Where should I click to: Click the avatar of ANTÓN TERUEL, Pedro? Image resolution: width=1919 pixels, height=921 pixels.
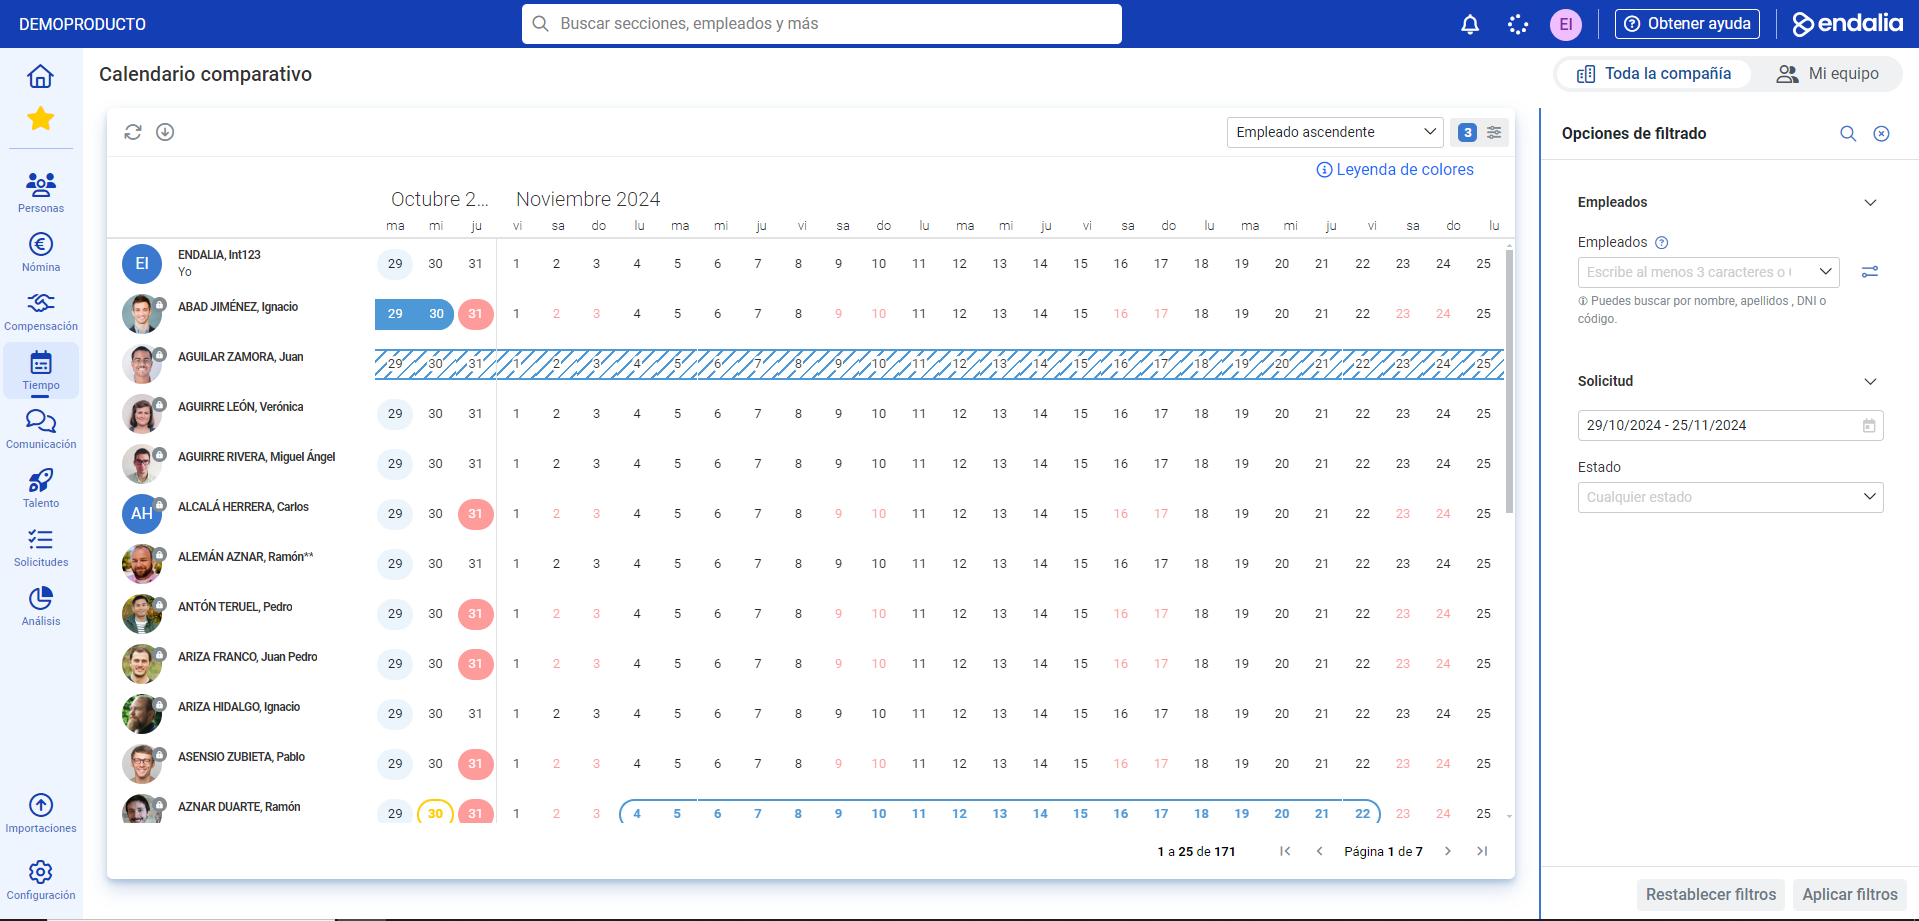(x=142, y=614)
